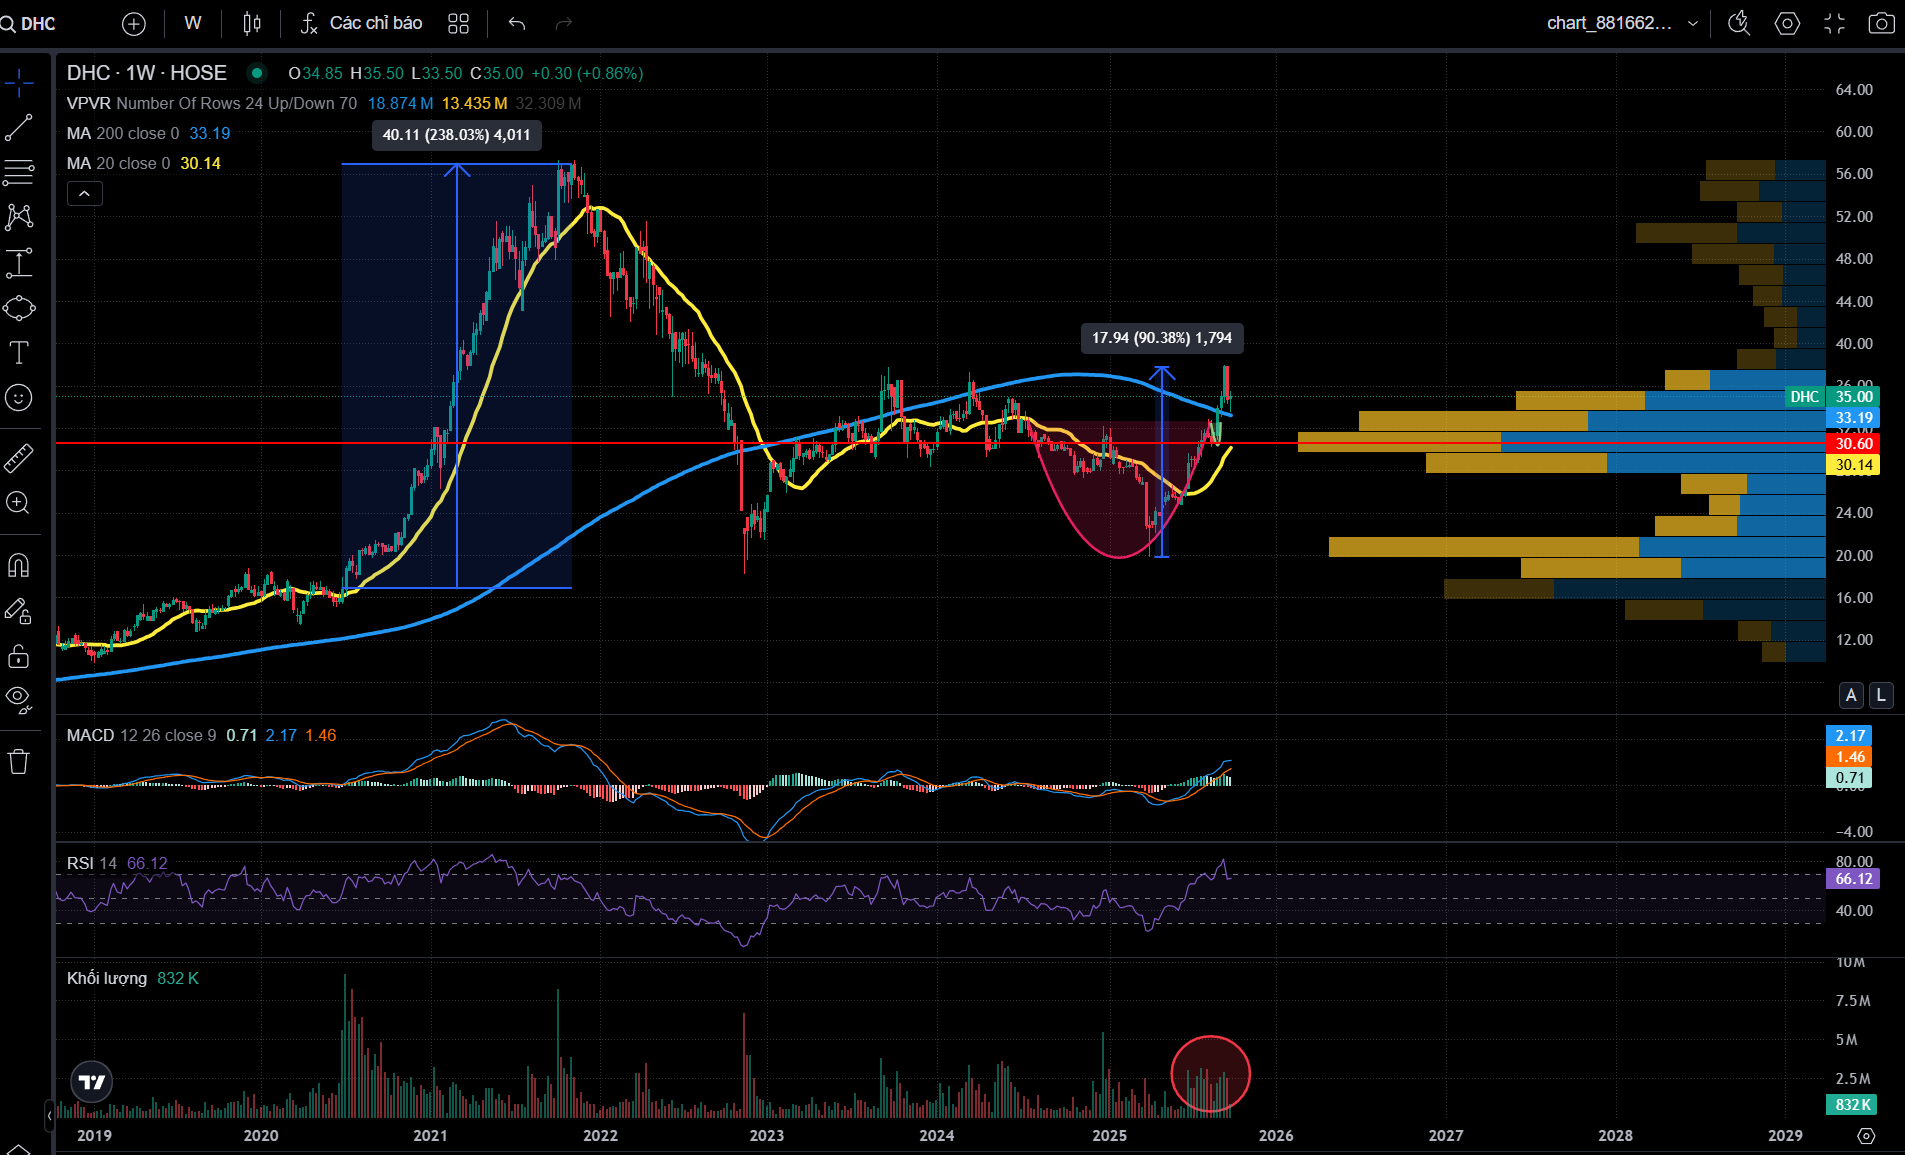Screen dimensions: 1905x1155
Task: Click the 0.71 MACD histogram axis label
Action: pos(1849,778)
